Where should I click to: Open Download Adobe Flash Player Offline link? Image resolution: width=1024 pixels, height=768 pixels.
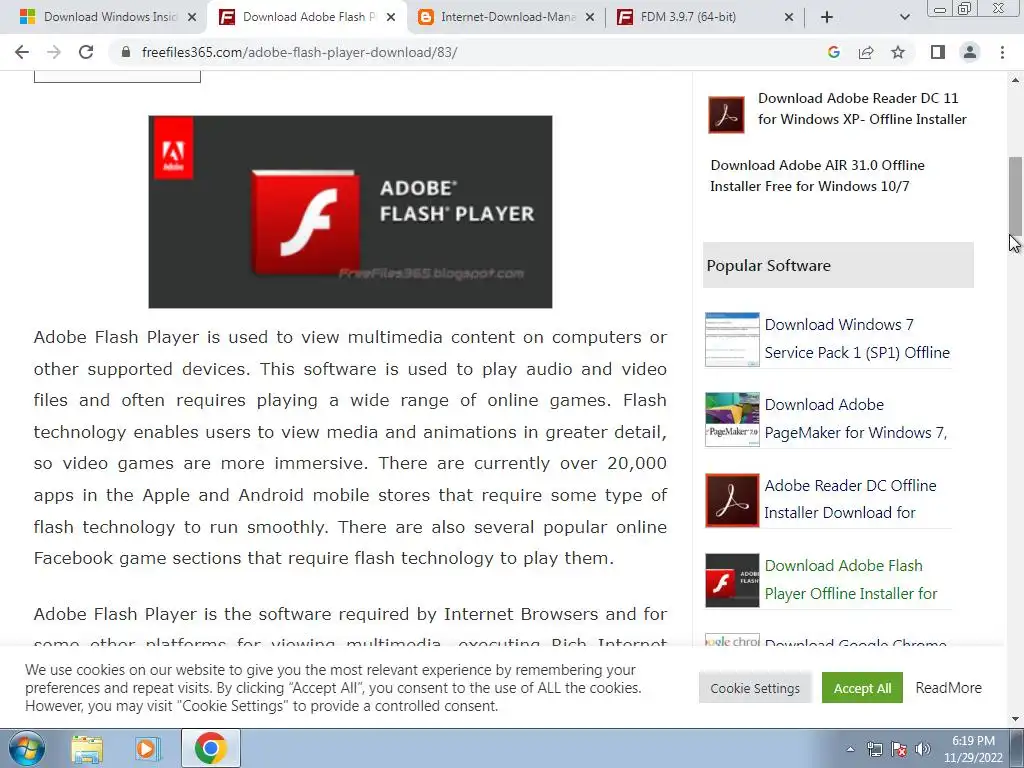851,579
